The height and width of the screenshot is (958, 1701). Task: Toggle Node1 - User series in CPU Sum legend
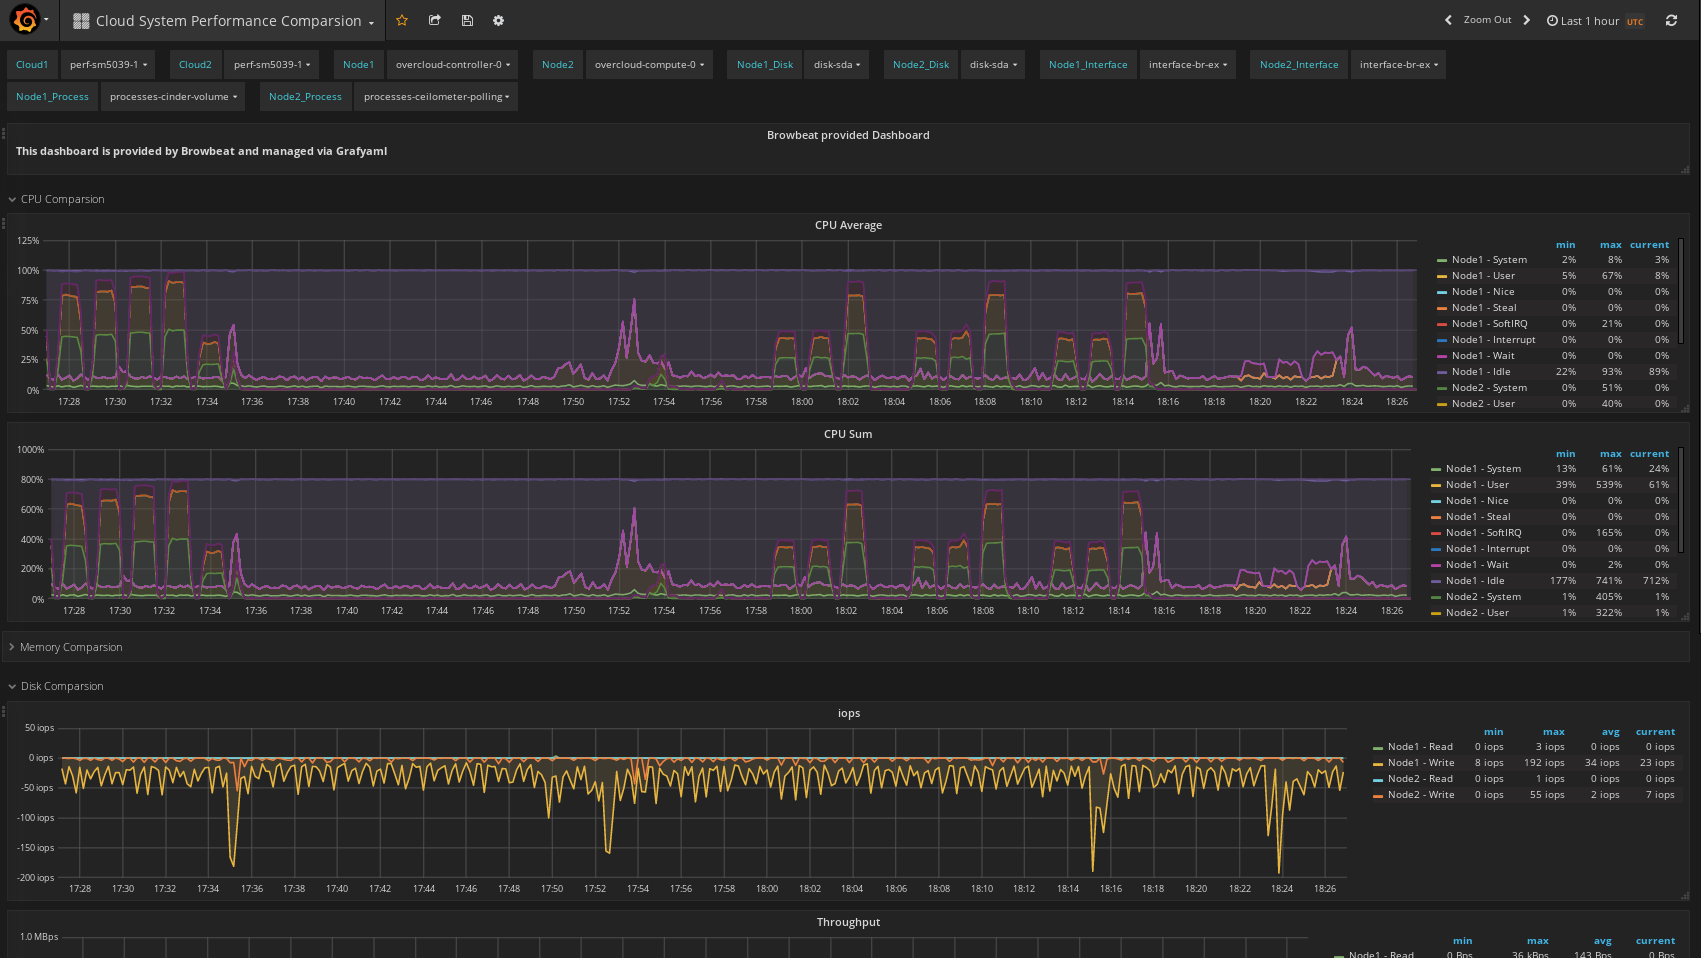[x=1477, y=485]
